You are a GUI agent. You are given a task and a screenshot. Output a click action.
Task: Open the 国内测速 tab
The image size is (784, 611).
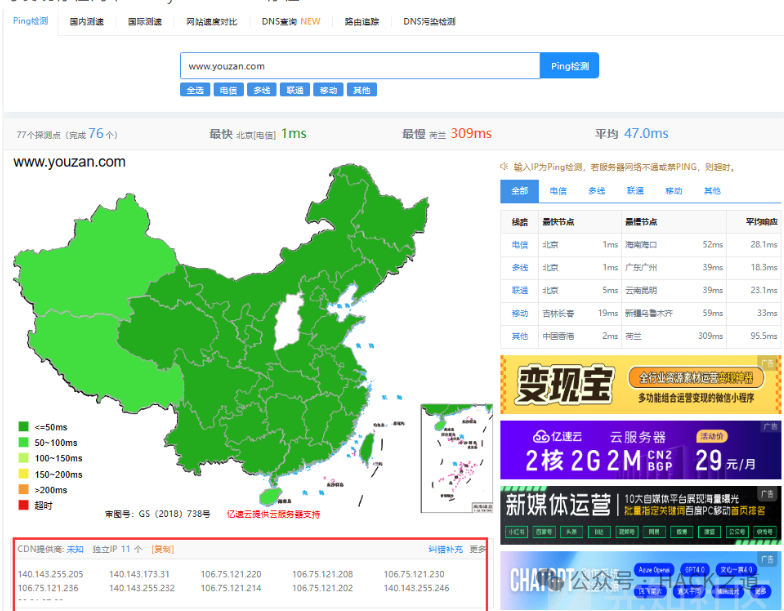pyautogui.click(x=86, y=22)
